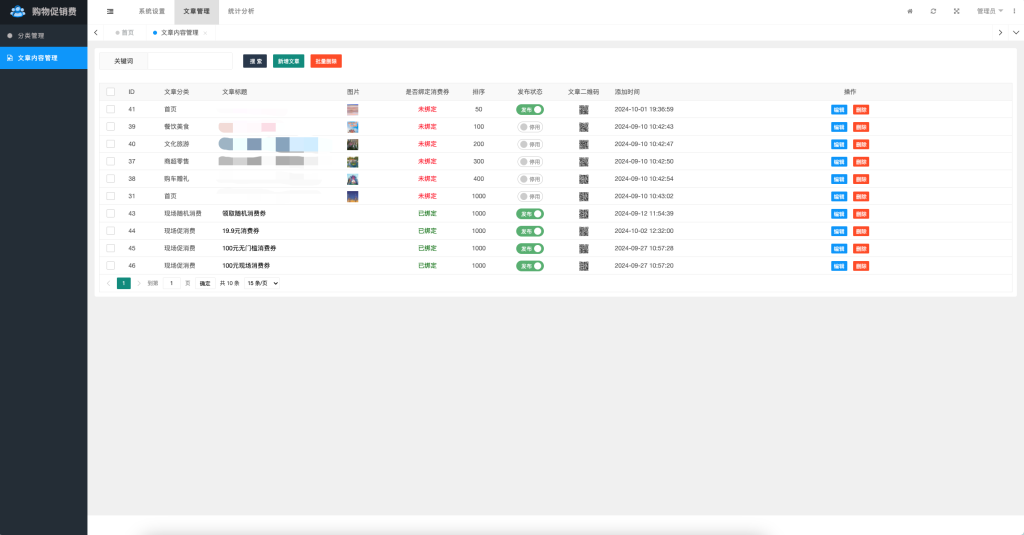Click the 新增文章 button
Screen dimensions: 1024x535
pos(288,61)
